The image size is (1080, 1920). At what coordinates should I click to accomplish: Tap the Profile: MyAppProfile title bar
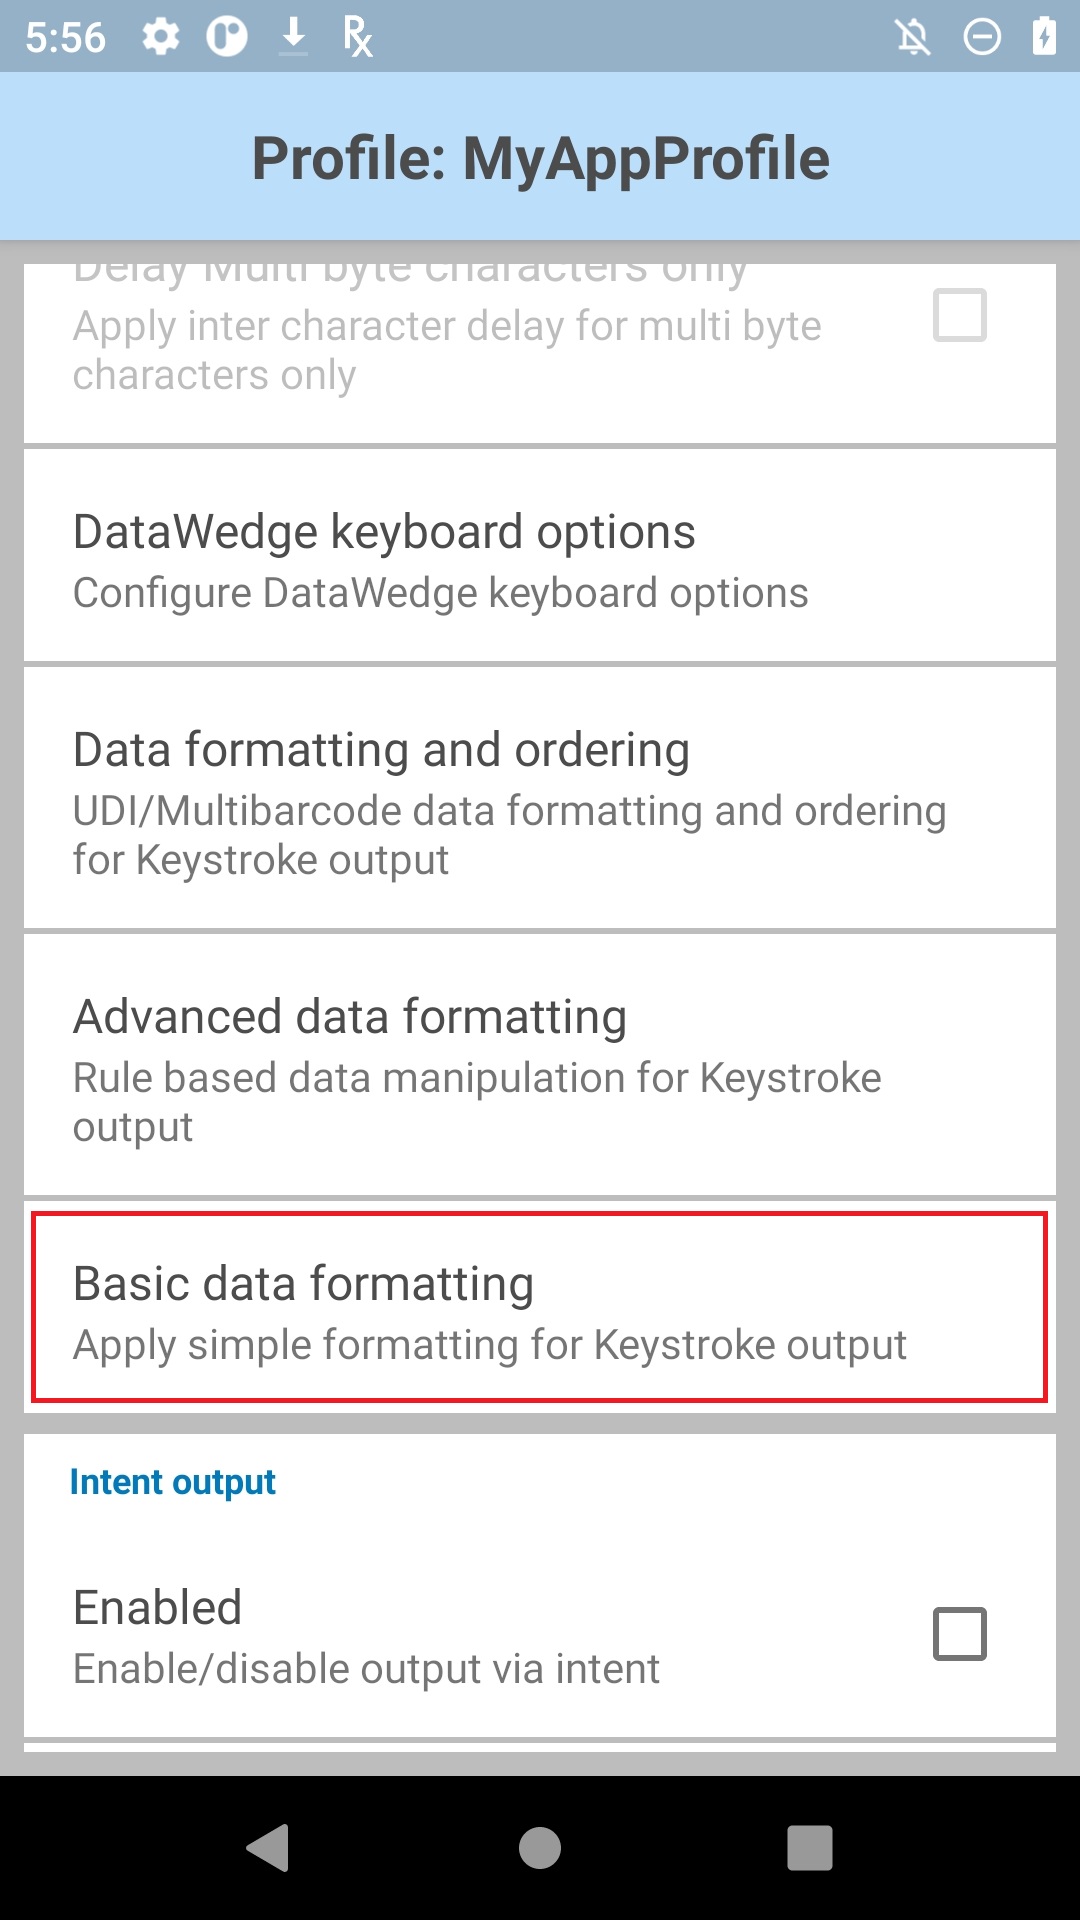tap(540, 158)
